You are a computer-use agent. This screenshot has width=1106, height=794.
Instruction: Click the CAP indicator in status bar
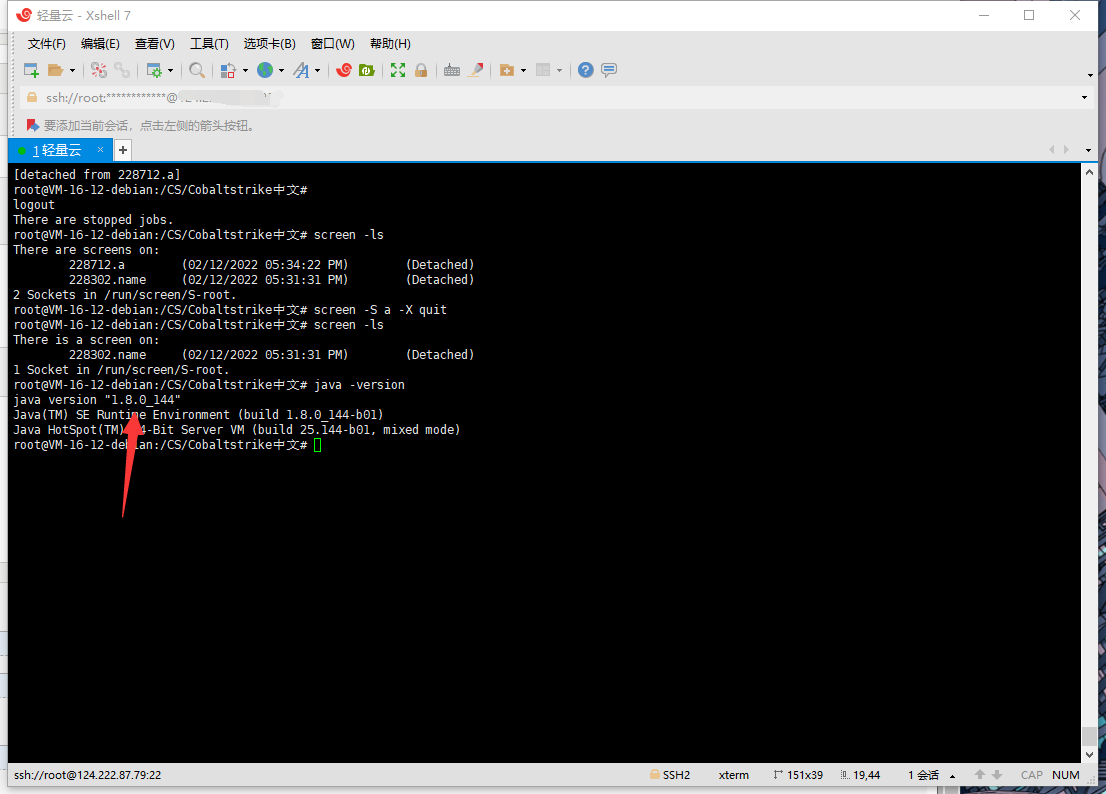(1032, 775)
